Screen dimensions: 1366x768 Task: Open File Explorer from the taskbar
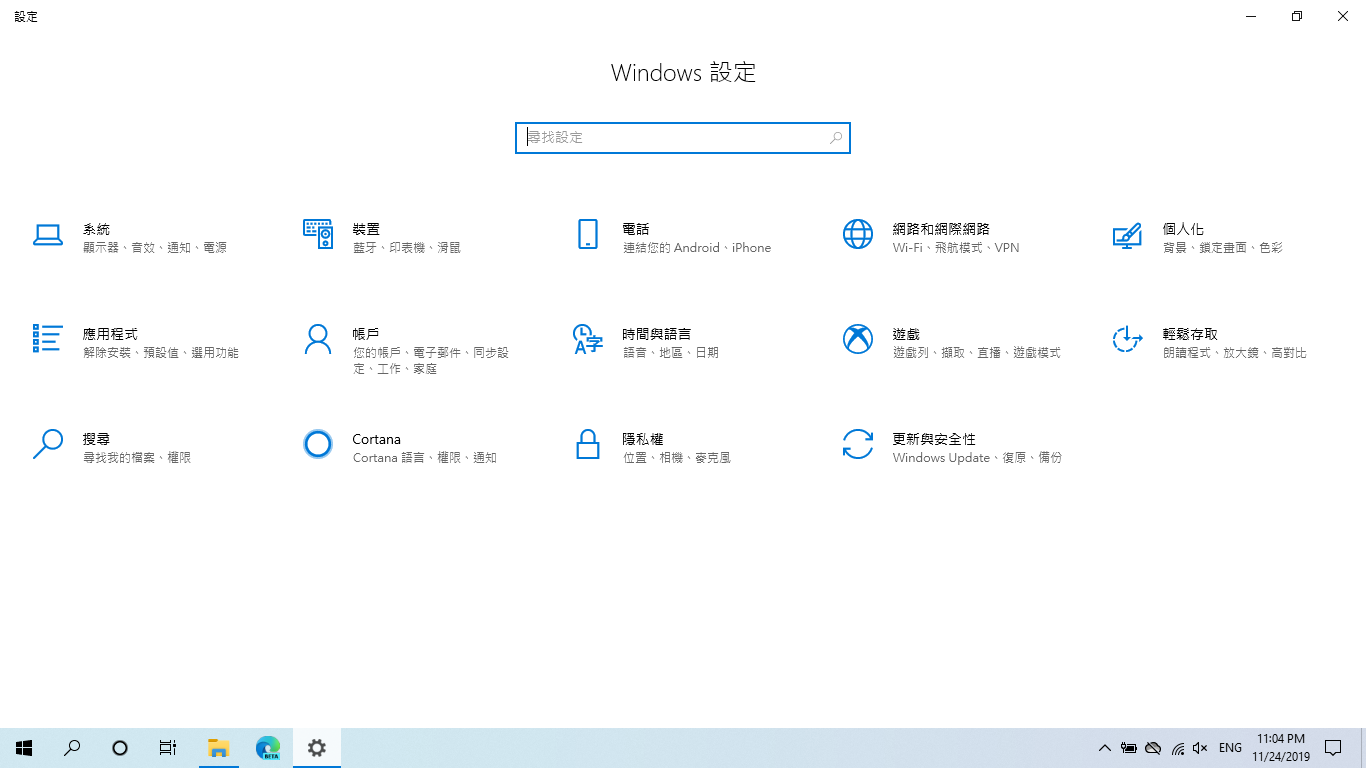[x=219, y=747]
